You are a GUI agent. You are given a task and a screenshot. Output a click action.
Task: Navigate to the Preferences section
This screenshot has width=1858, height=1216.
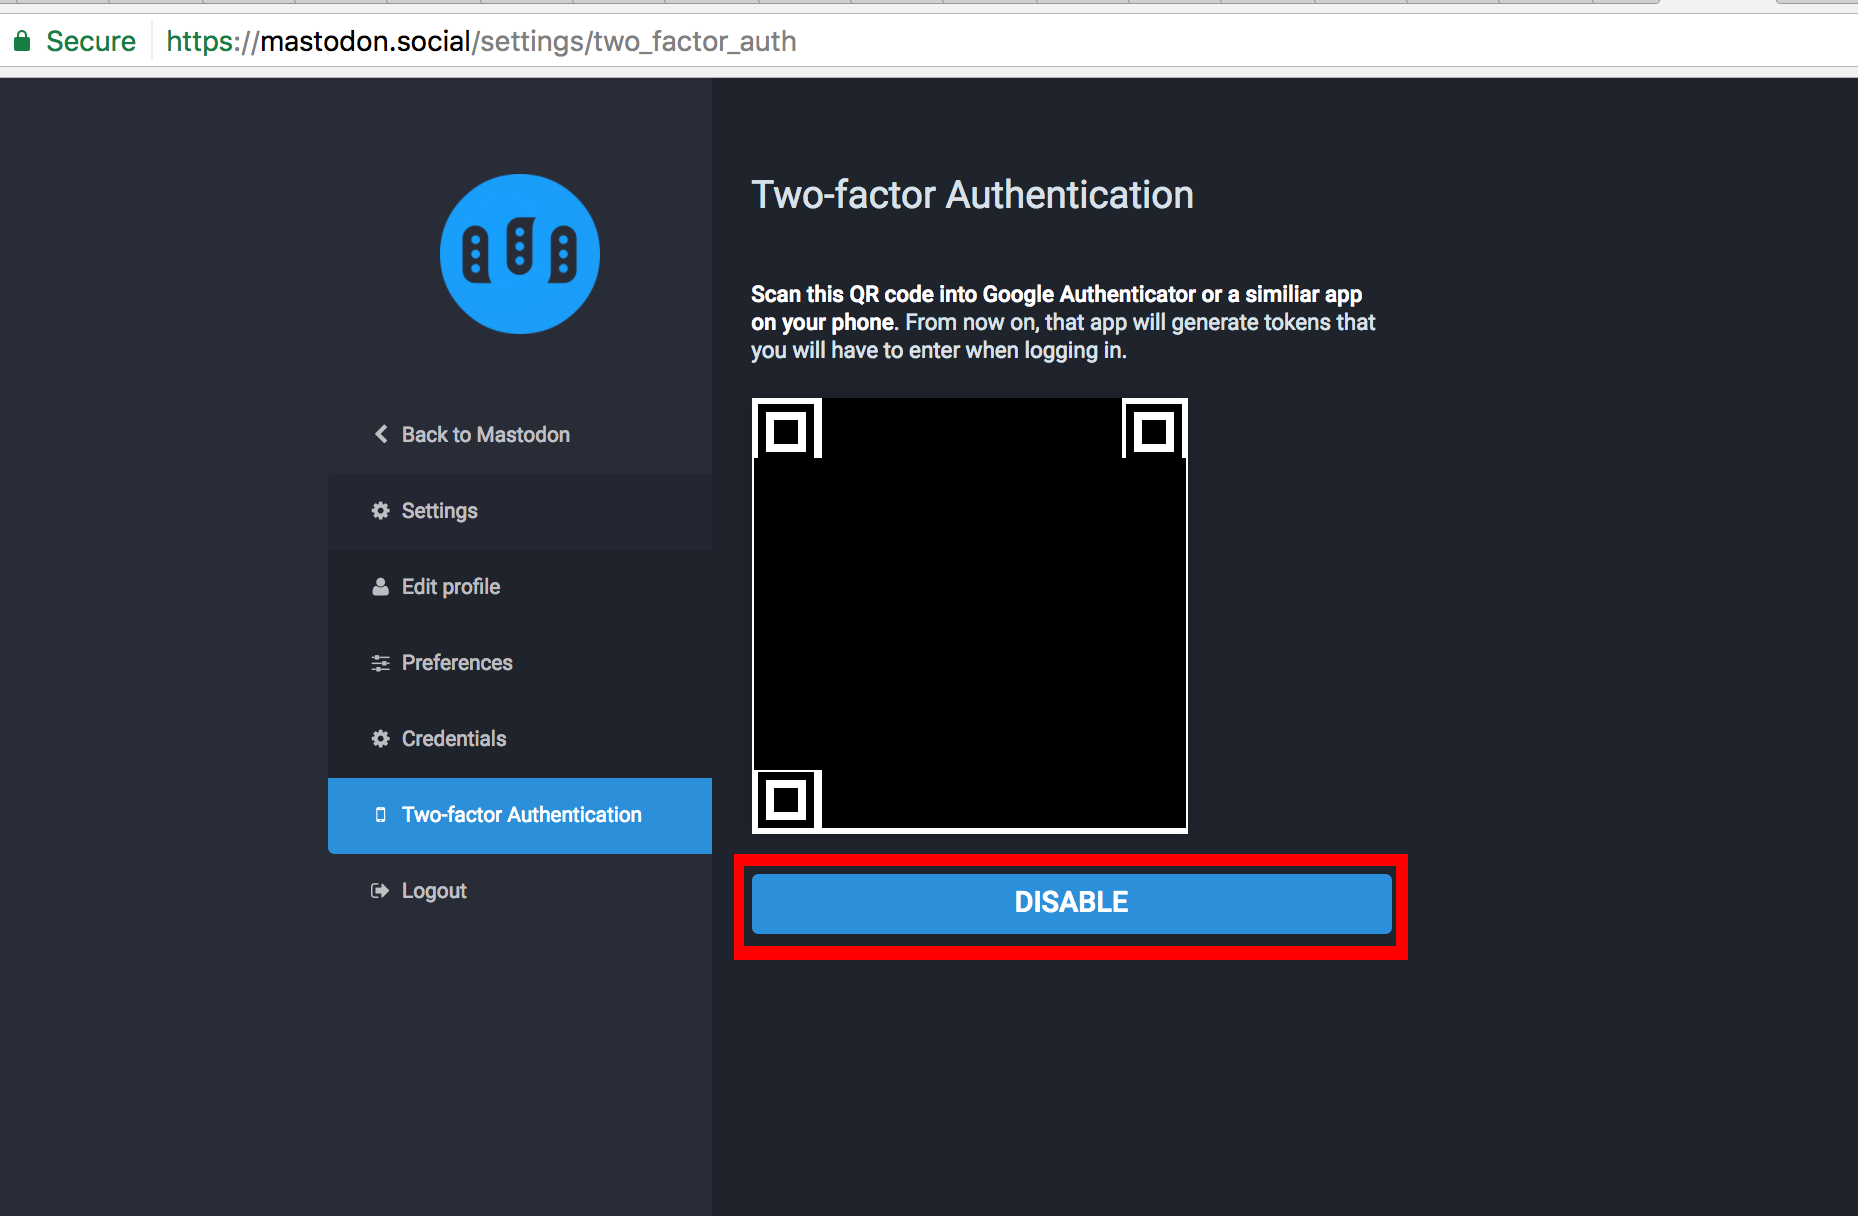tap(456, 663)
